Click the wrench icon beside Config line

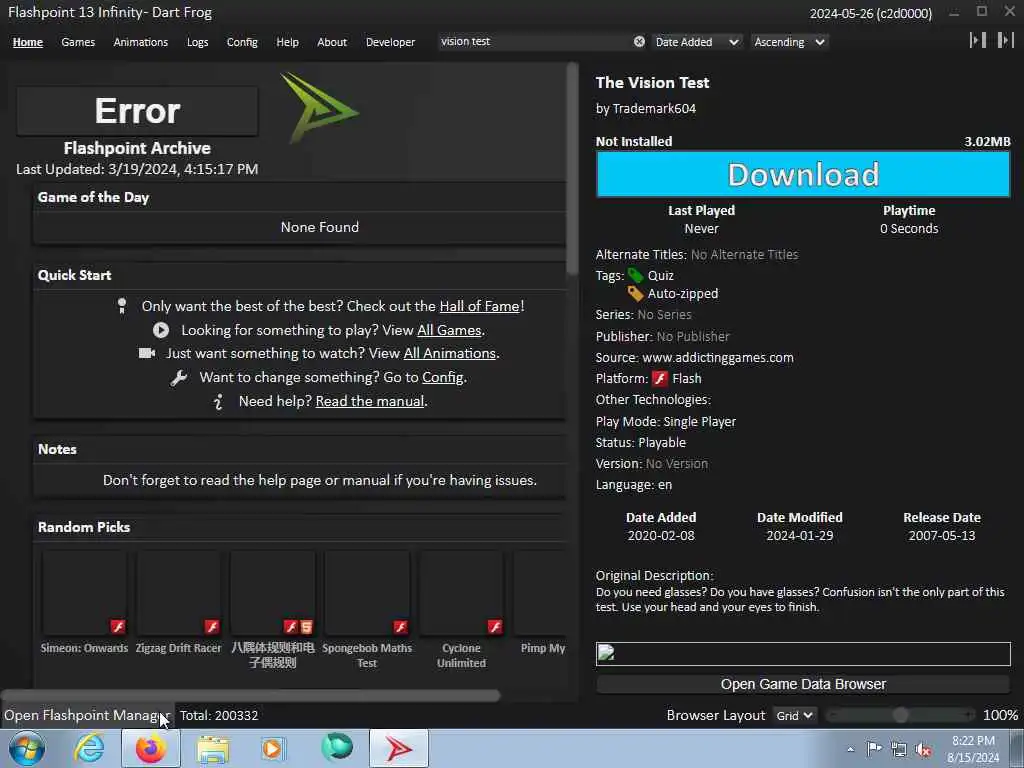pyautogui.click(x=179, y=377)
